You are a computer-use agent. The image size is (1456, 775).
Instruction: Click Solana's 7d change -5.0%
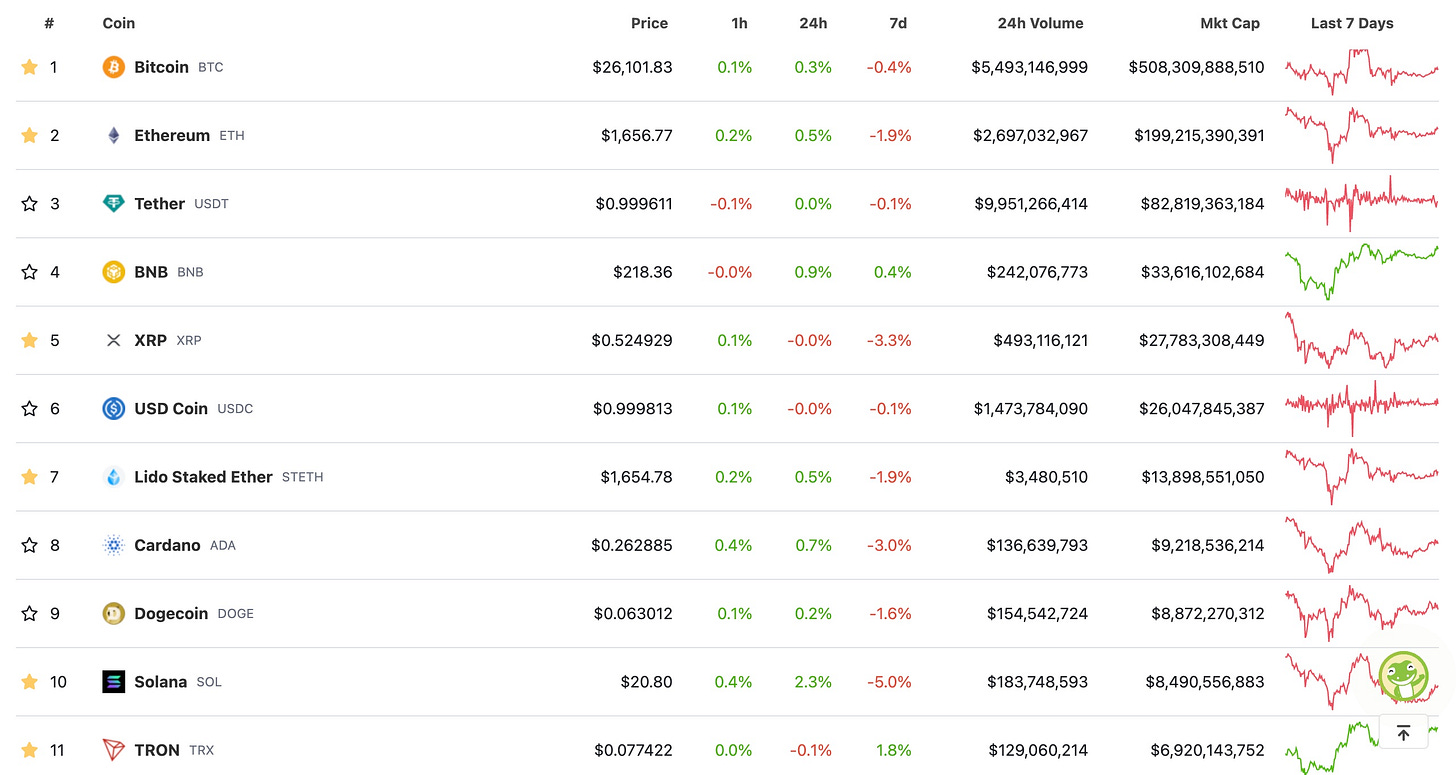[889, 682]
